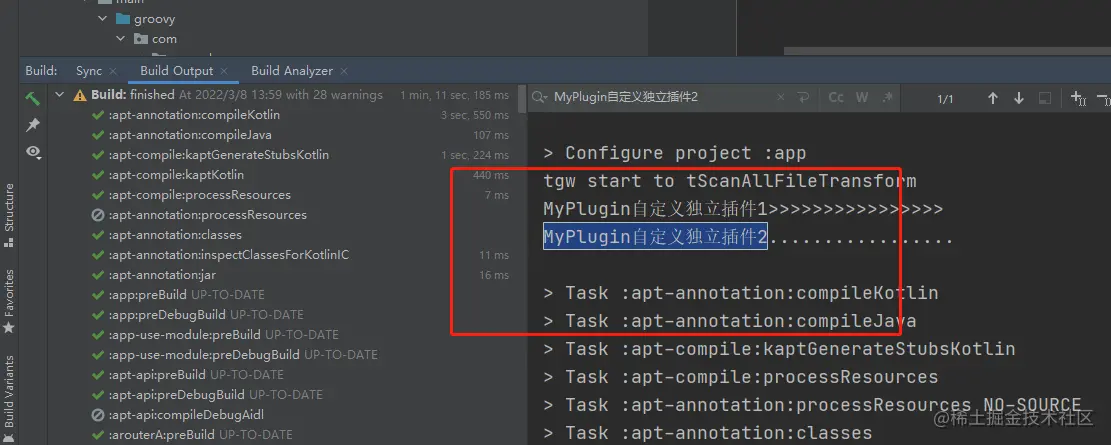
Task: Click the filter search results icon
Action: 1045,98
